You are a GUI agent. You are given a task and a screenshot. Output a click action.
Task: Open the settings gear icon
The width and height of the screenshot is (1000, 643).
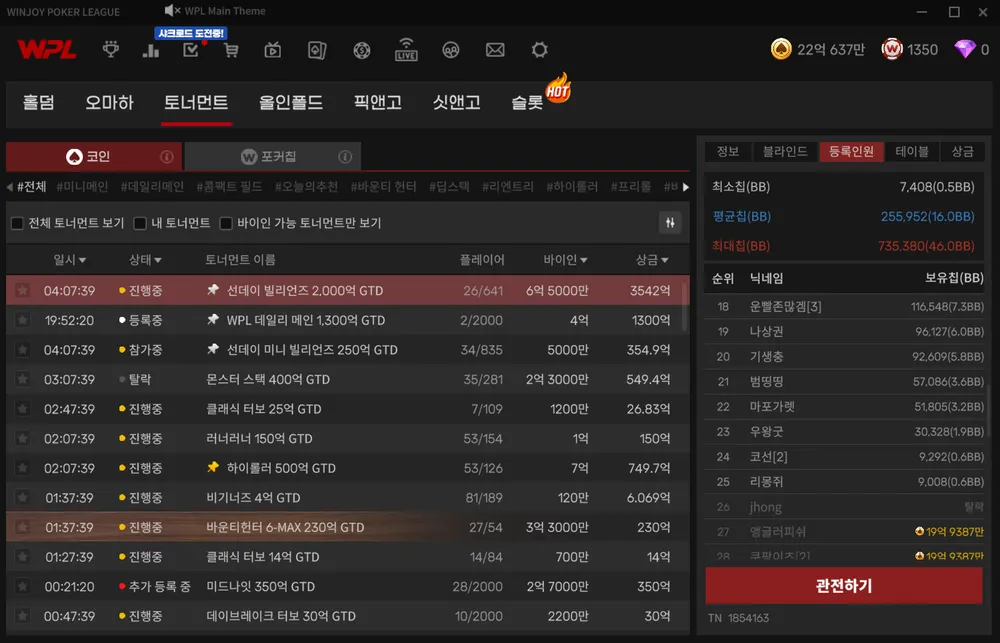pos(540,50)
